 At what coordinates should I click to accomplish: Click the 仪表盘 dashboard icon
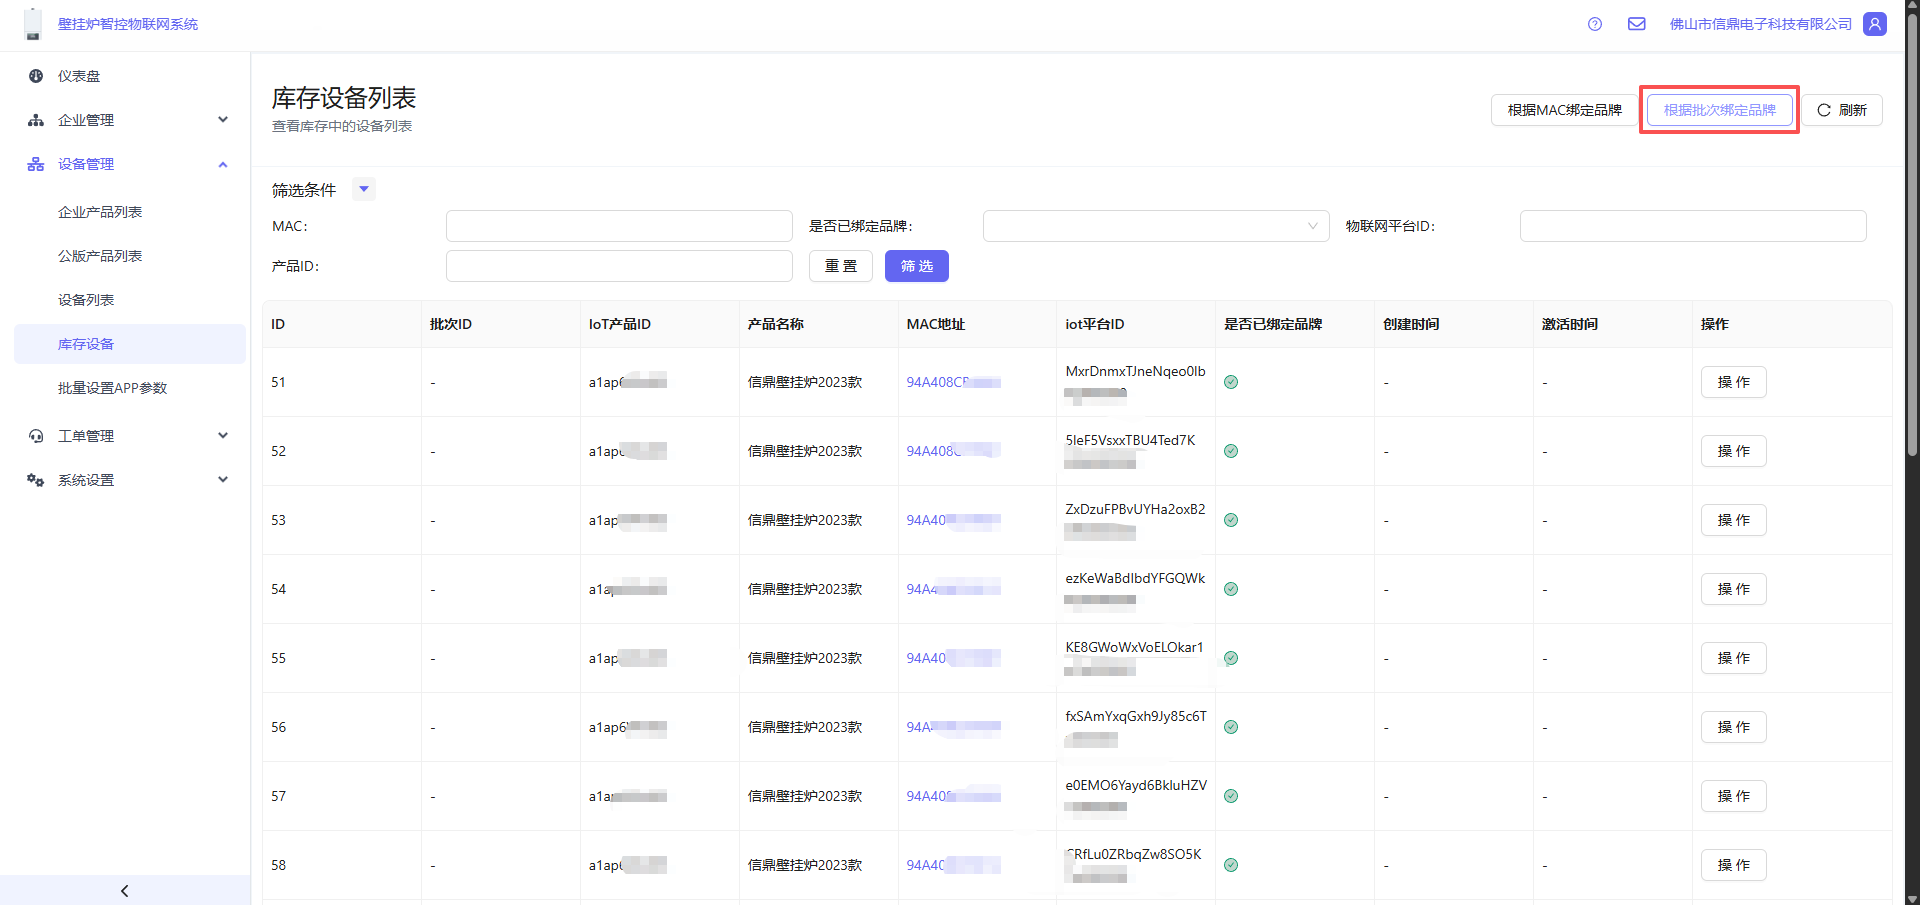[36, 76]
